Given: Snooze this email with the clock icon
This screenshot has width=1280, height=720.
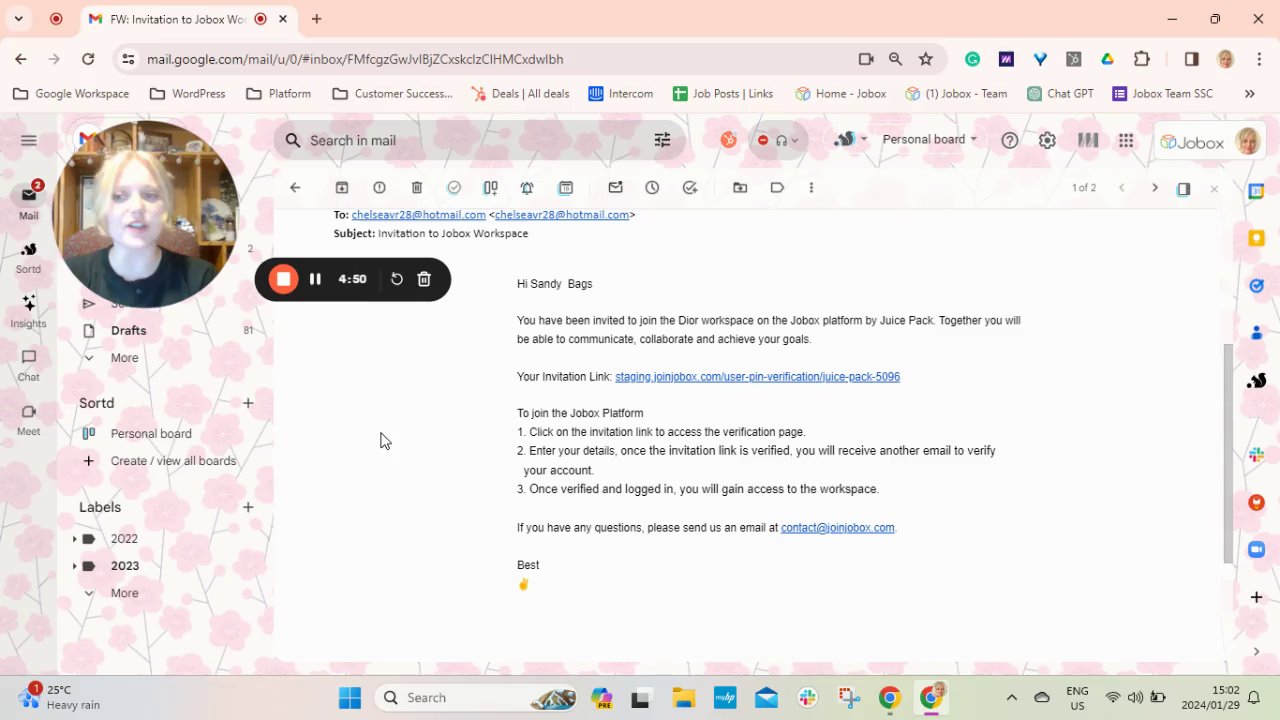Looking at the screenshot, I should tap(652, 188).
